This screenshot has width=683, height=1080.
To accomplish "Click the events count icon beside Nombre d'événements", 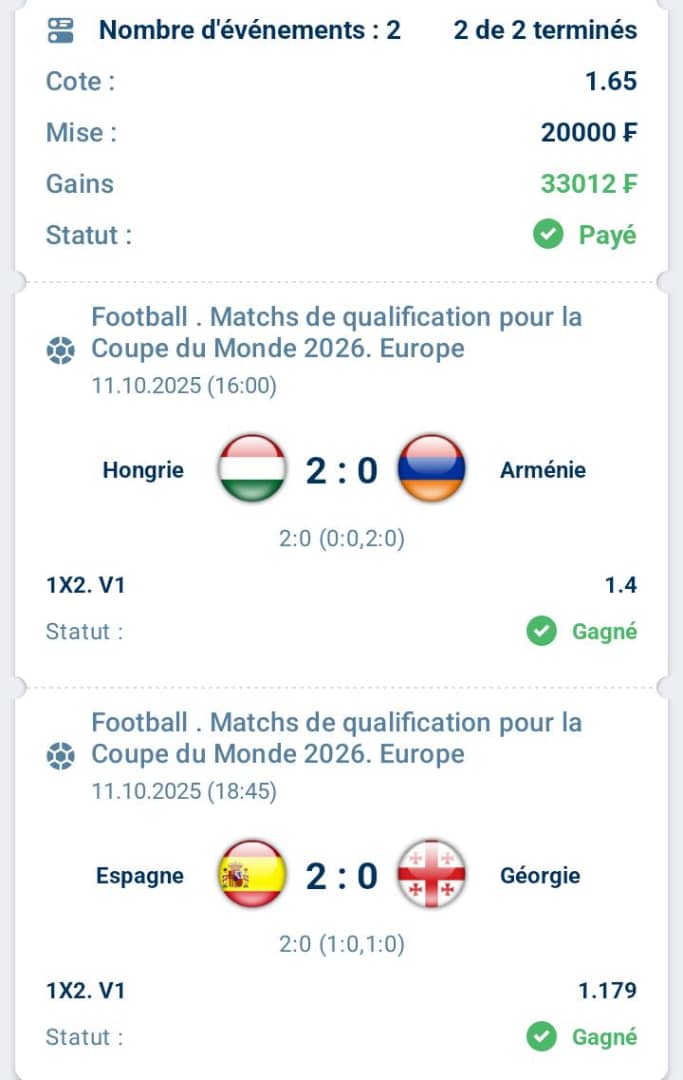I will (x=60, y=30).
